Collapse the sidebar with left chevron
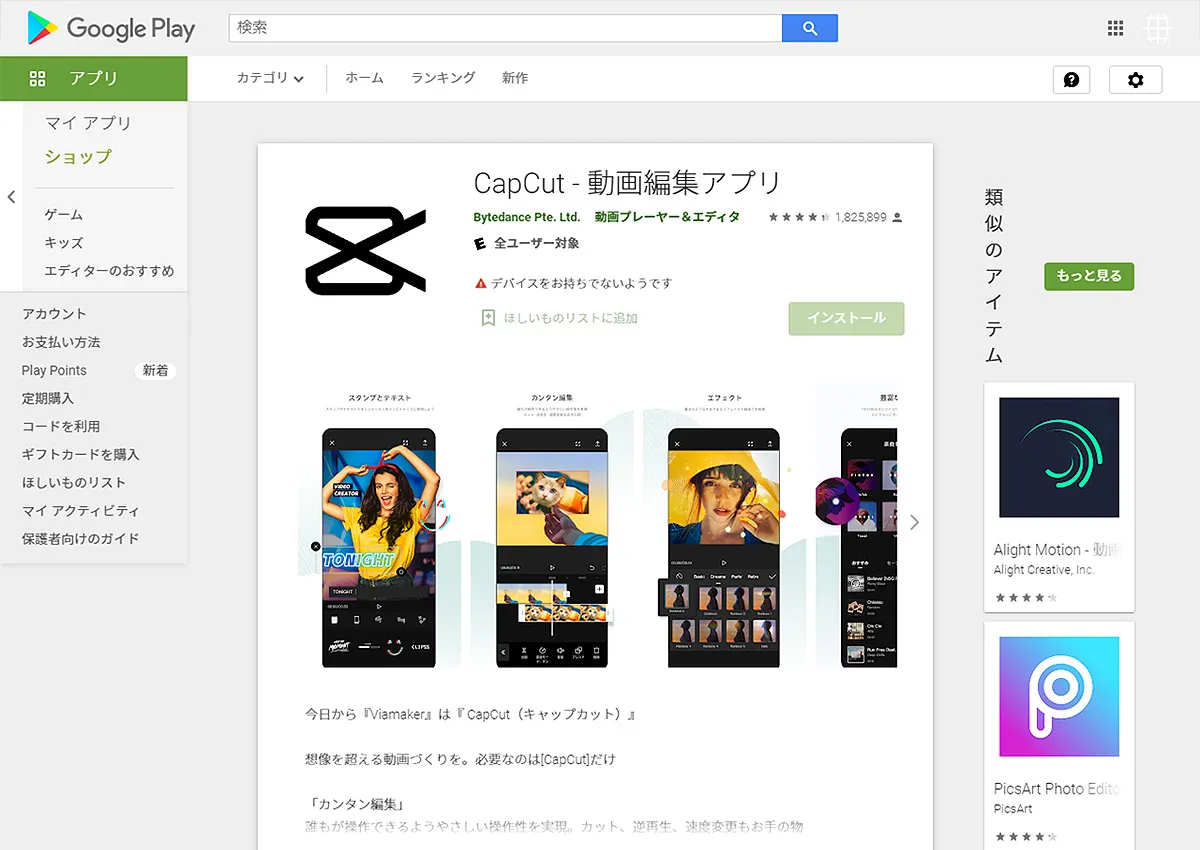 click(11, 197)
